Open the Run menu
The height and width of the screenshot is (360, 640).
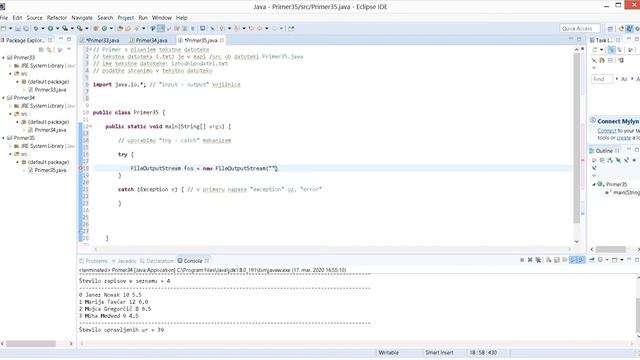(x=143, y=18)
